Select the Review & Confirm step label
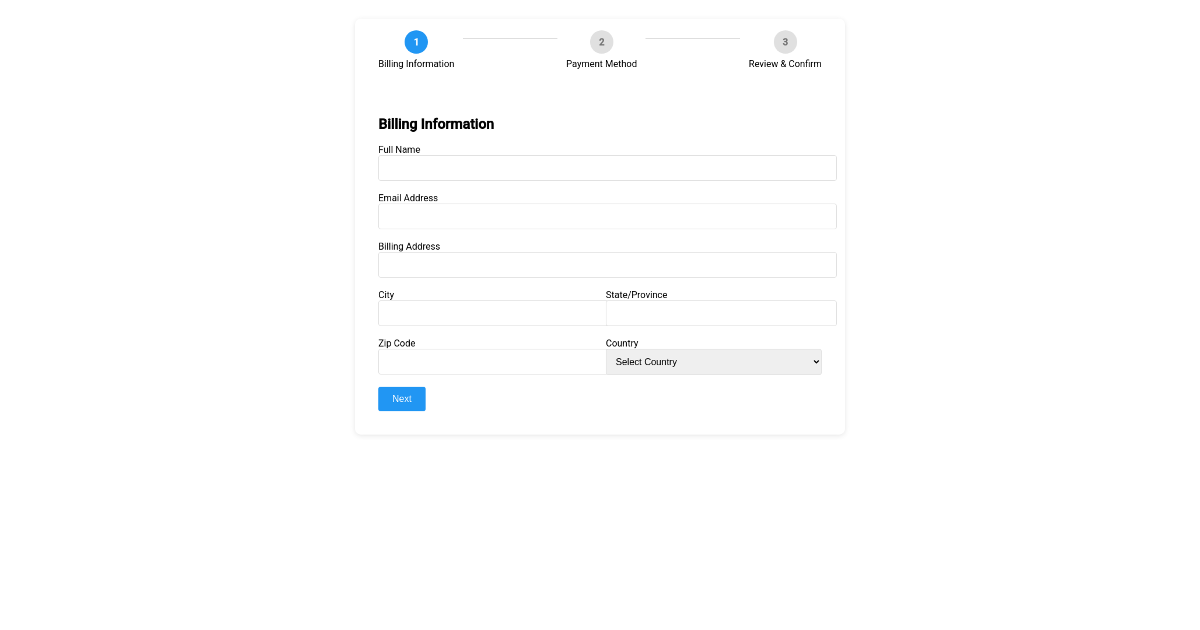This screenshot has width=1200, height=630. click(x=785, y=64)
